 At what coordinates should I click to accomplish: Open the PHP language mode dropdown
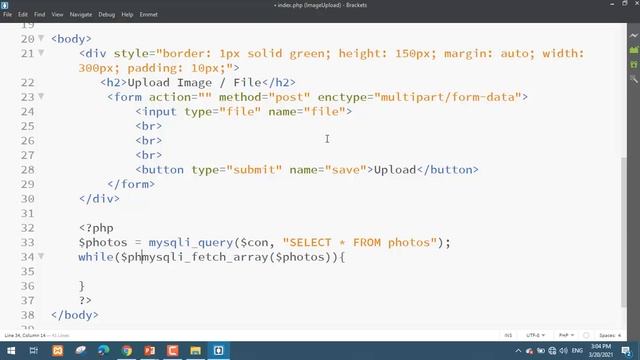point(567,335)
